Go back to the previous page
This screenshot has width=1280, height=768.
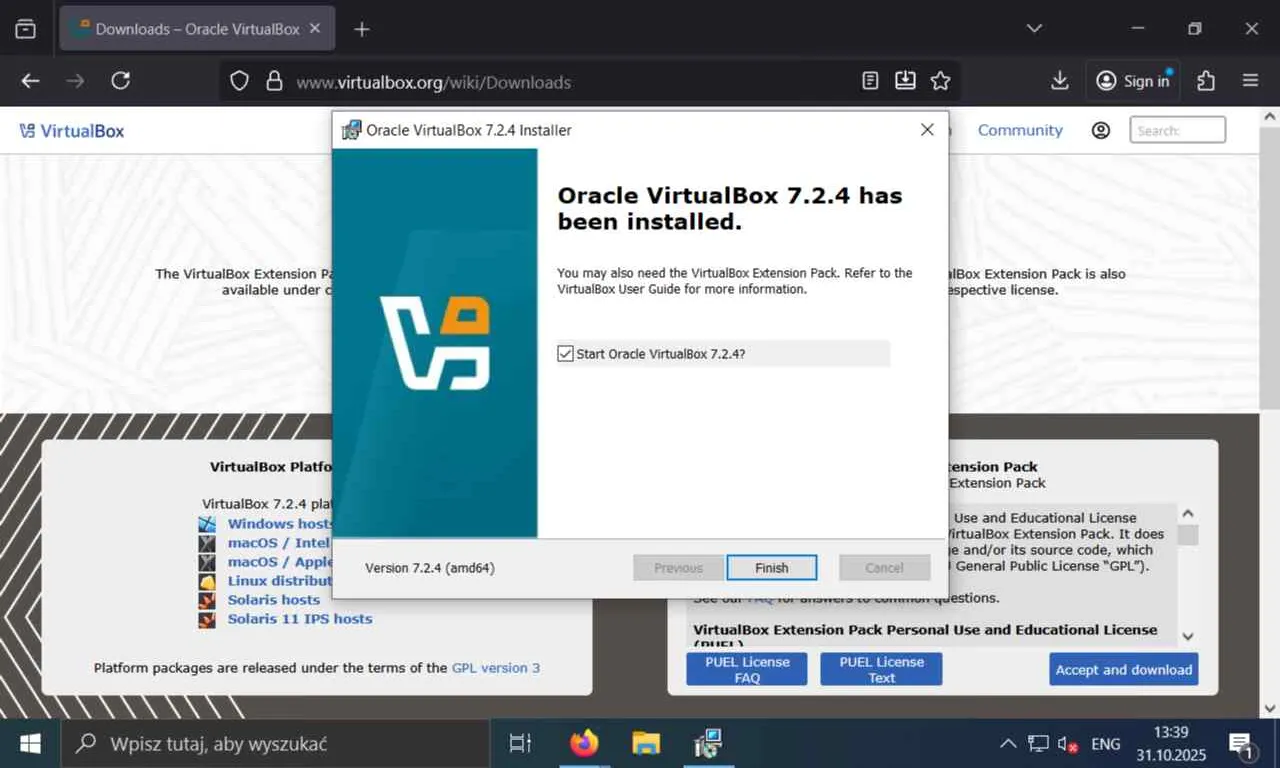31,81
